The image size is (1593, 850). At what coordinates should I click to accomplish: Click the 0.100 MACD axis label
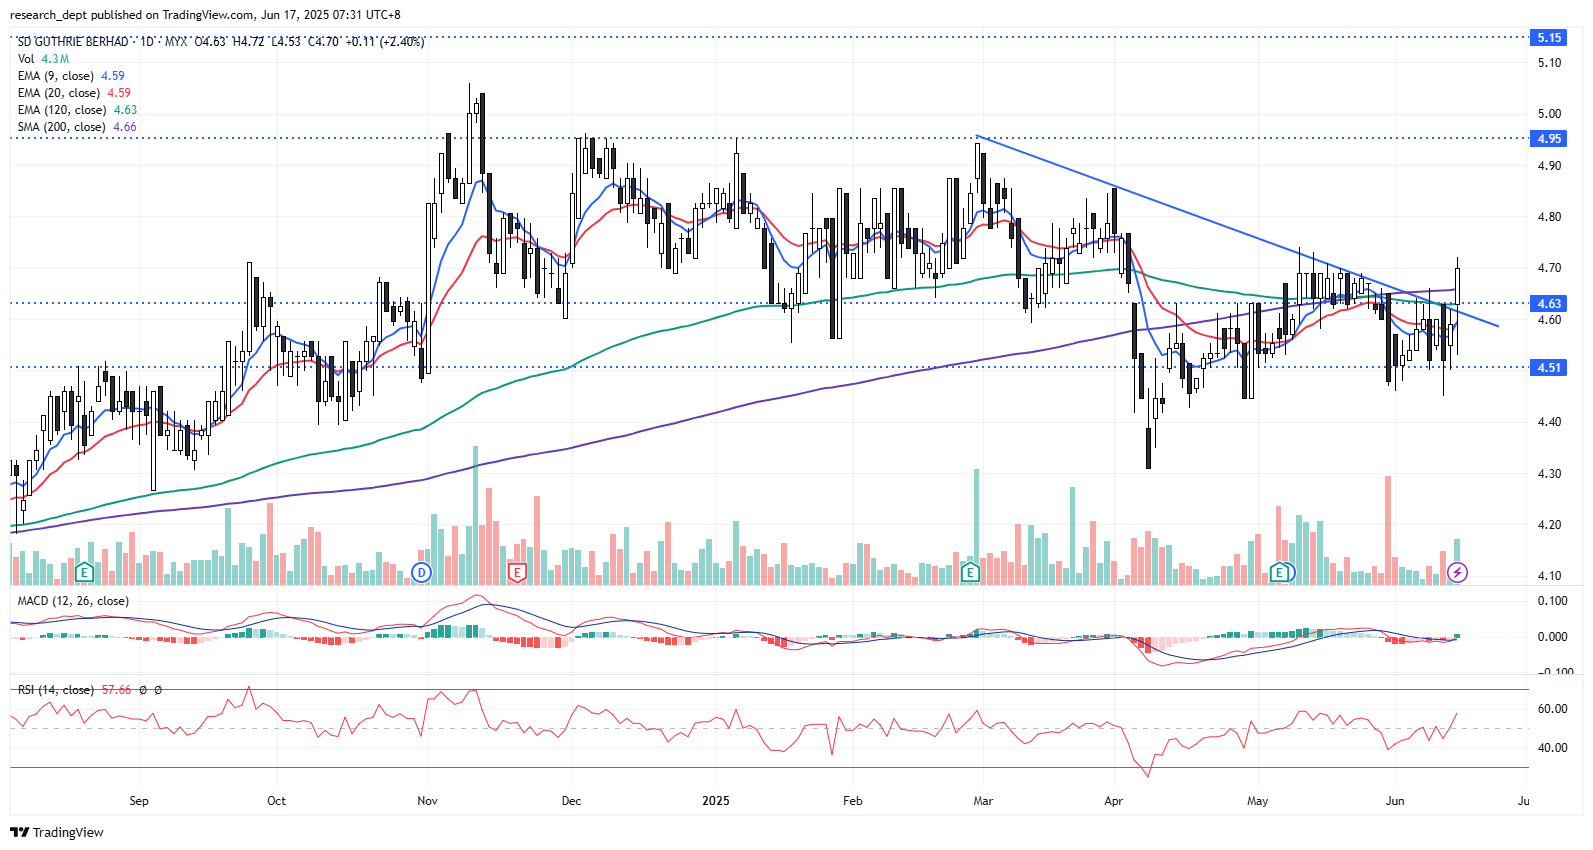(x=1553, y=601)
